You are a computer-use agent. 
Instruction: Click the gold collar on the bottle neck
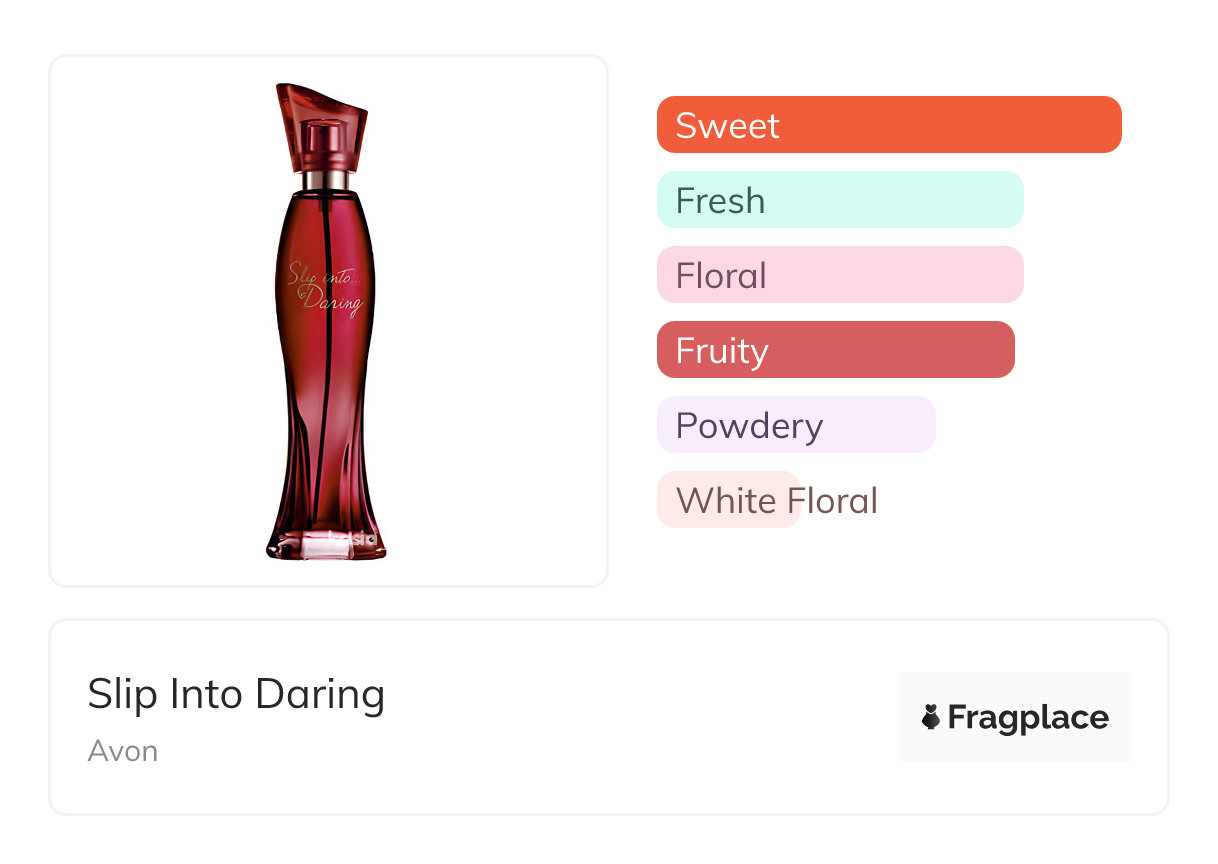point(326,180)
